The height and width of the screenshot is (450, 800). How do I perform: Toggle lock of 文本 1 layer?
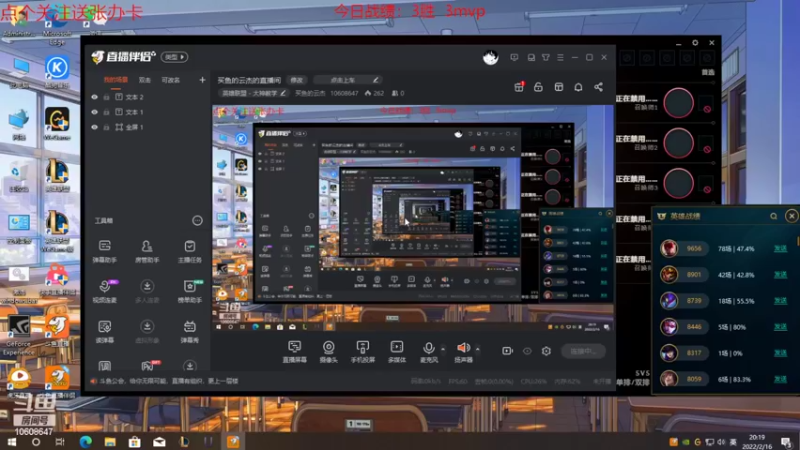[107, 112]
